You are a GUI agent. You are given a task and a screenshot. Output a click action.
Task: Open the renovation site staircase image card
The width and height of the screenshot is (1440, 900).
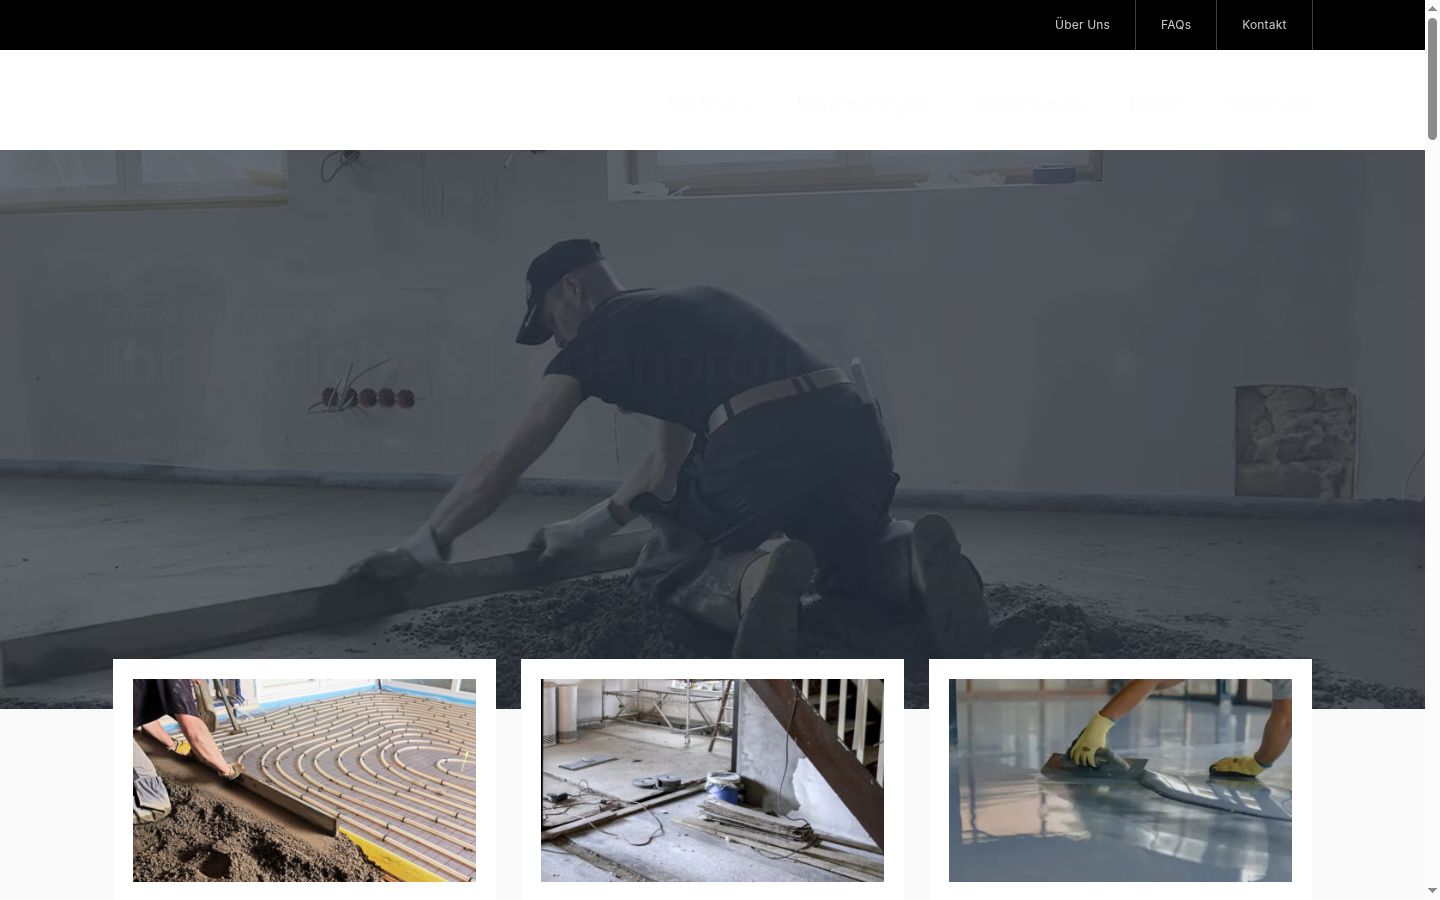[x=712, y=780]
